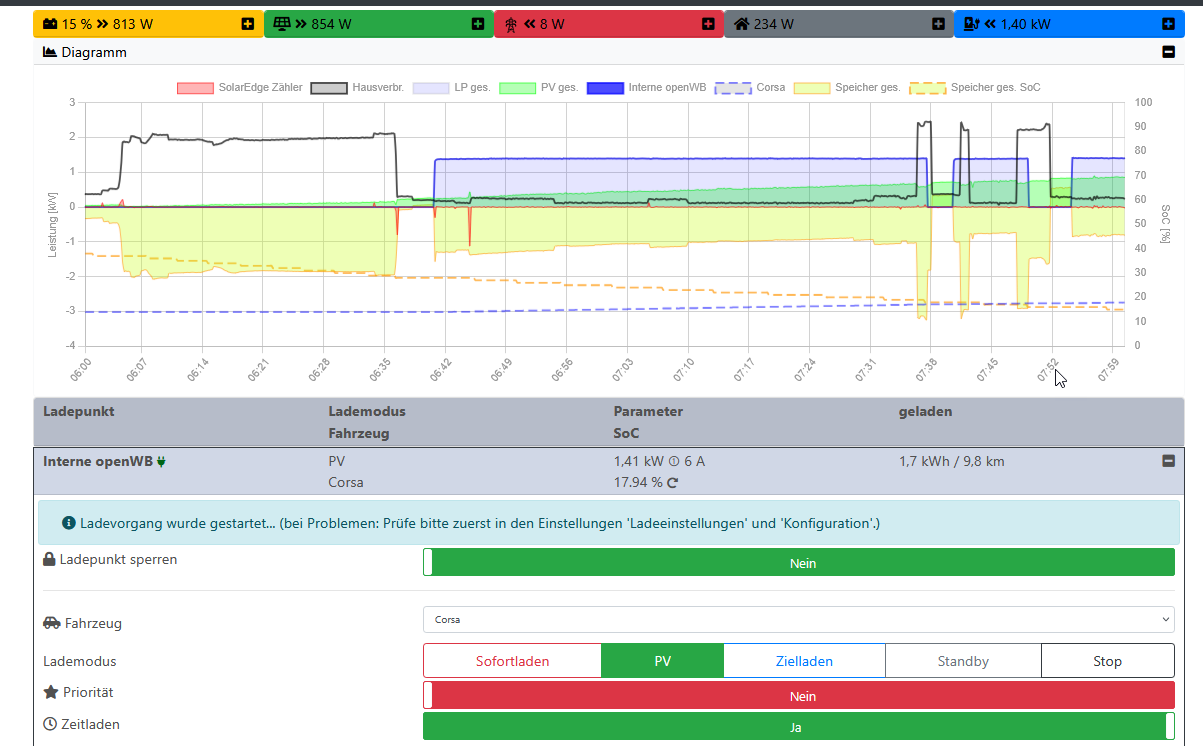Expand the blue charging 1,40 kW plus icon
The width and height of the screenshot is (1203, 746).
coord(1168,24)
